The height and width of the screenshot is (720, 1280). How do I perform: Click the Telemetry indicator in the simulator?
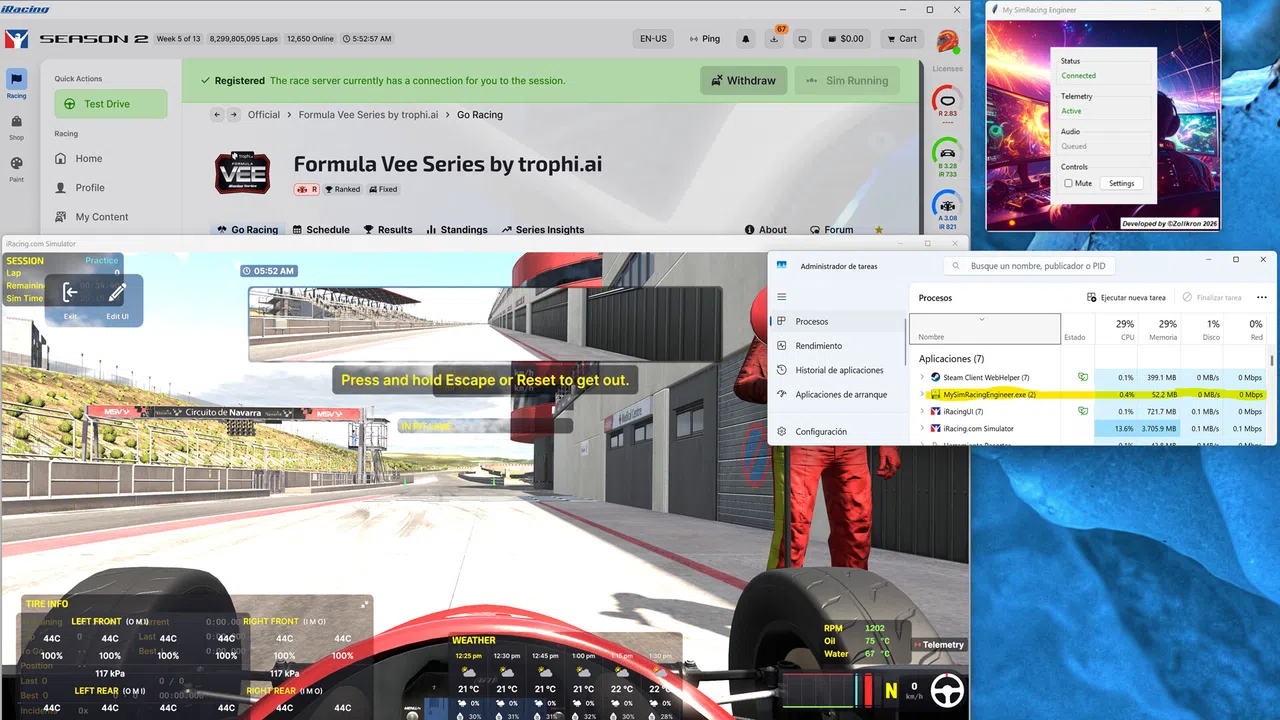[x=937, y=645]
